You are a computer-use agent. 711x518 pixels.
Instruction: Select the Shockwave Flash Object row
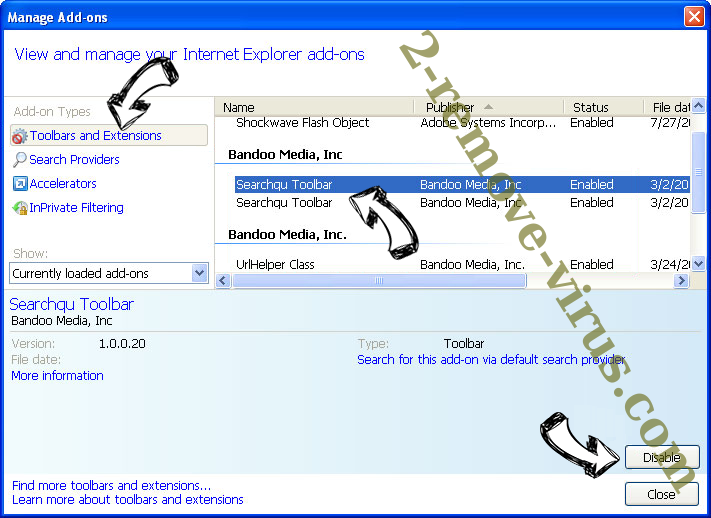pyautogui.click(x=462, y=123)
